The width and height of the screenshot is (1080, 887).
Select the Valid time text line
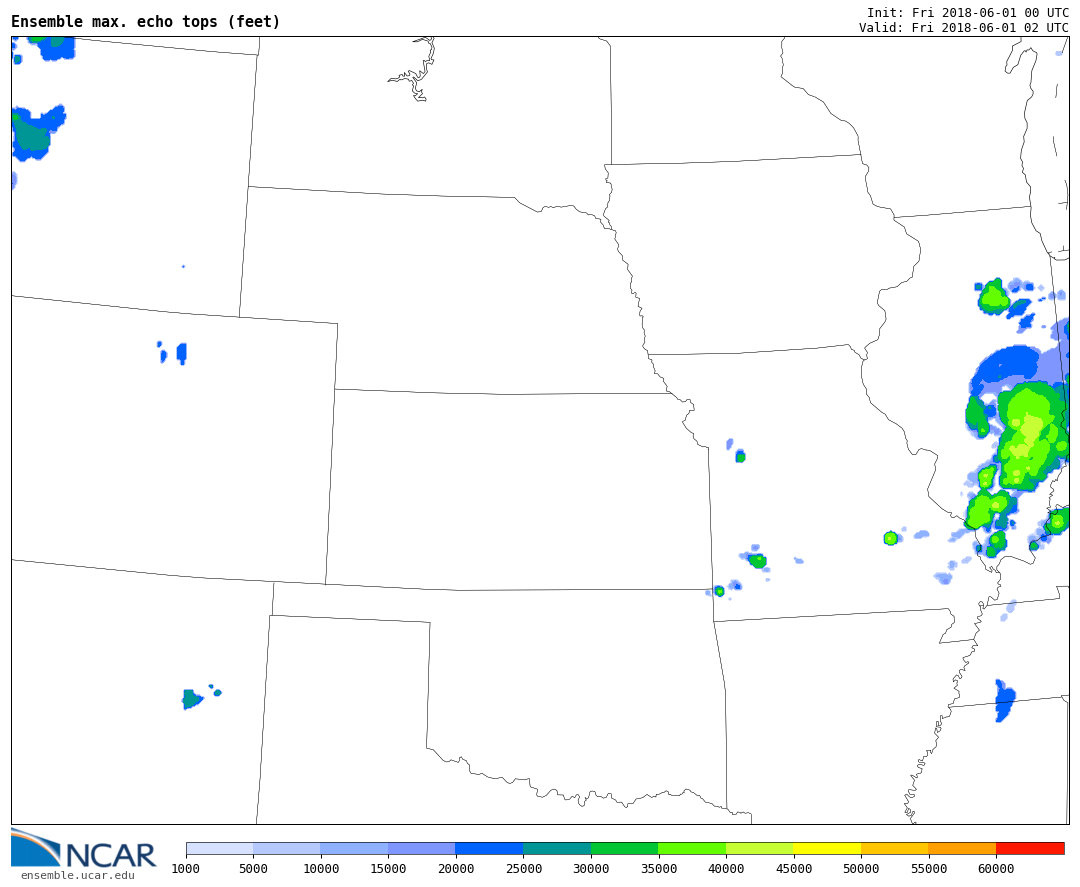(963, 28)
